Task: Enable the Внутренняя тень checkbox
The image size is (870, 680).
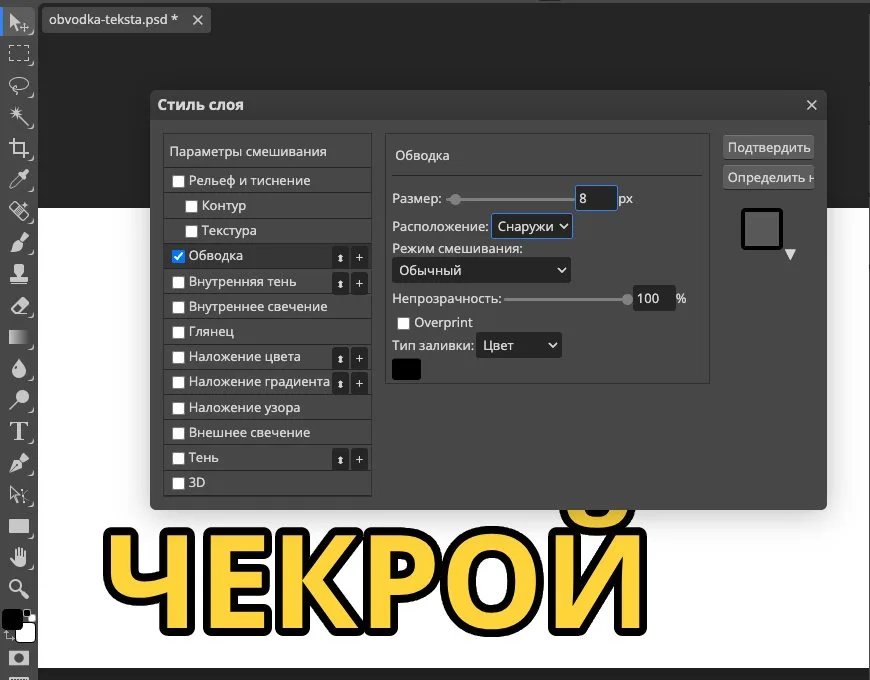Action: pos(178,282)
